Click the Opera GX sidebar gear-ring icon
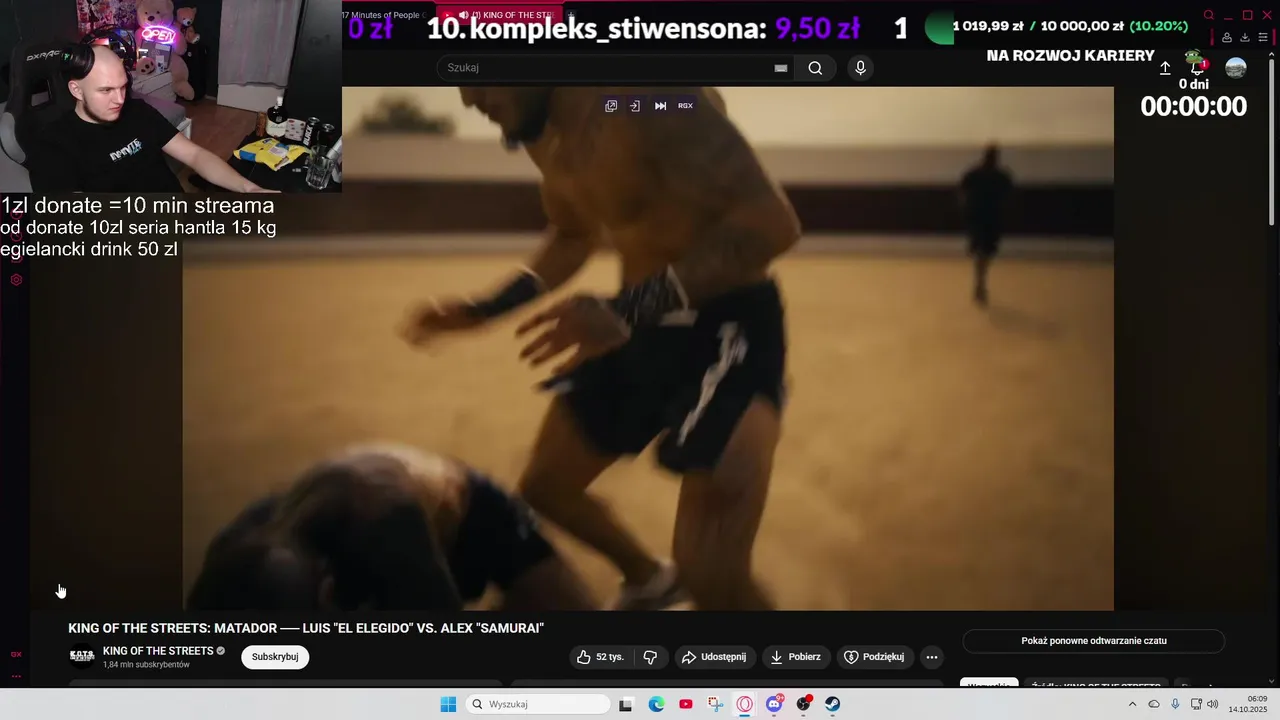The height and width of the screenshot is (720, 1280). [16, 280]
